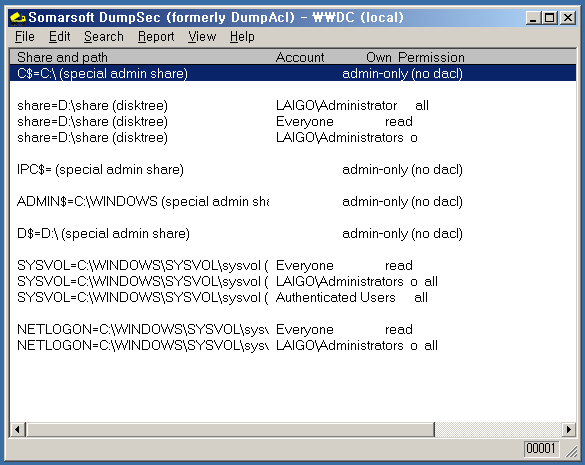The height and width of the screenshot is (465, 585).
Task: Select the ADMIN$=C:\WINDOWS row
Action: pyautogui.click(x=293, y=202)
